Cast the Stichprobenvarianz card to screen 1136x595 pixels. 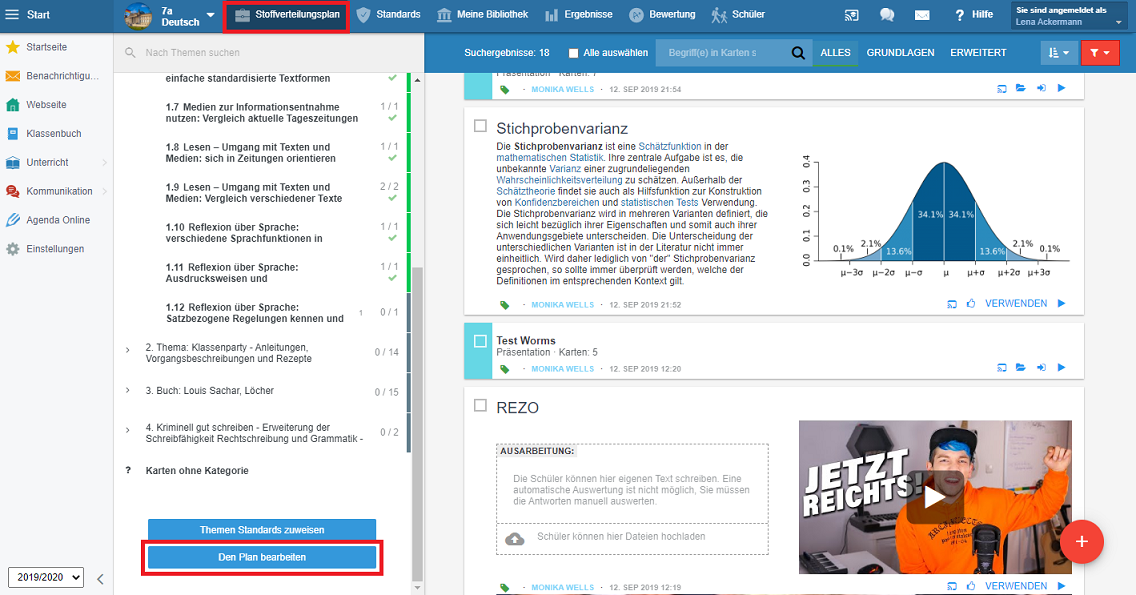(x=952, y=304)
